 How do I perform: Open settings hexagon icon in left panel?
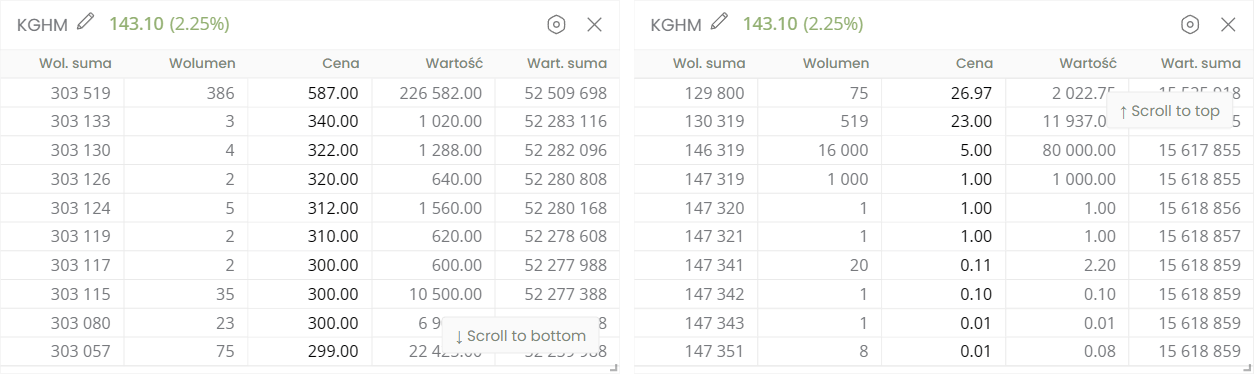pyautogui.click(x=557, y=25)
